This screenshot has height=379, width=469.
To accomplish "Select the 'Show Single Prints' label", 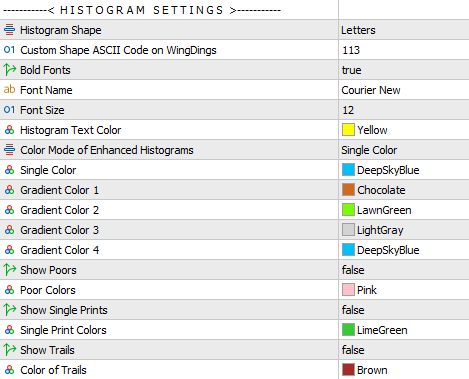I will point(64,310).
